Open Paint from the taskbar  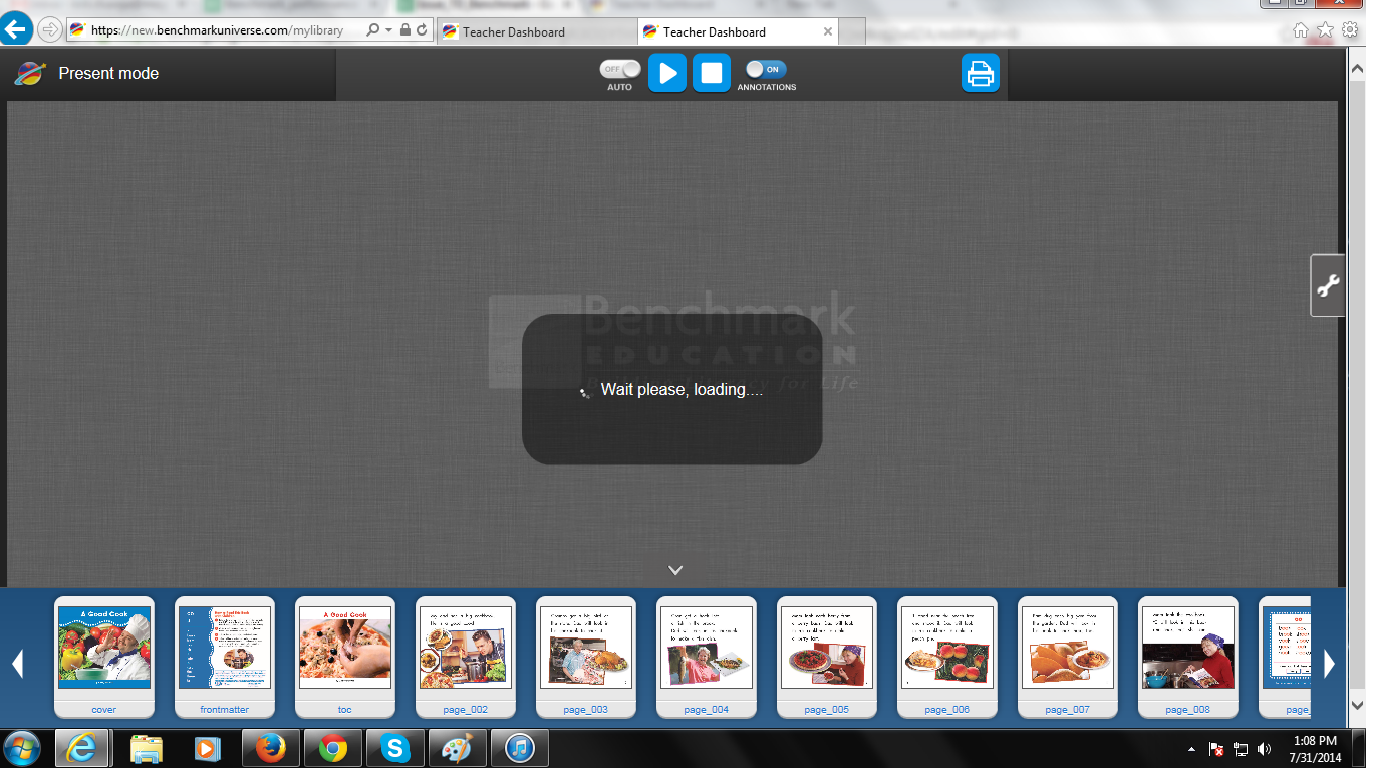coord(457,748)
